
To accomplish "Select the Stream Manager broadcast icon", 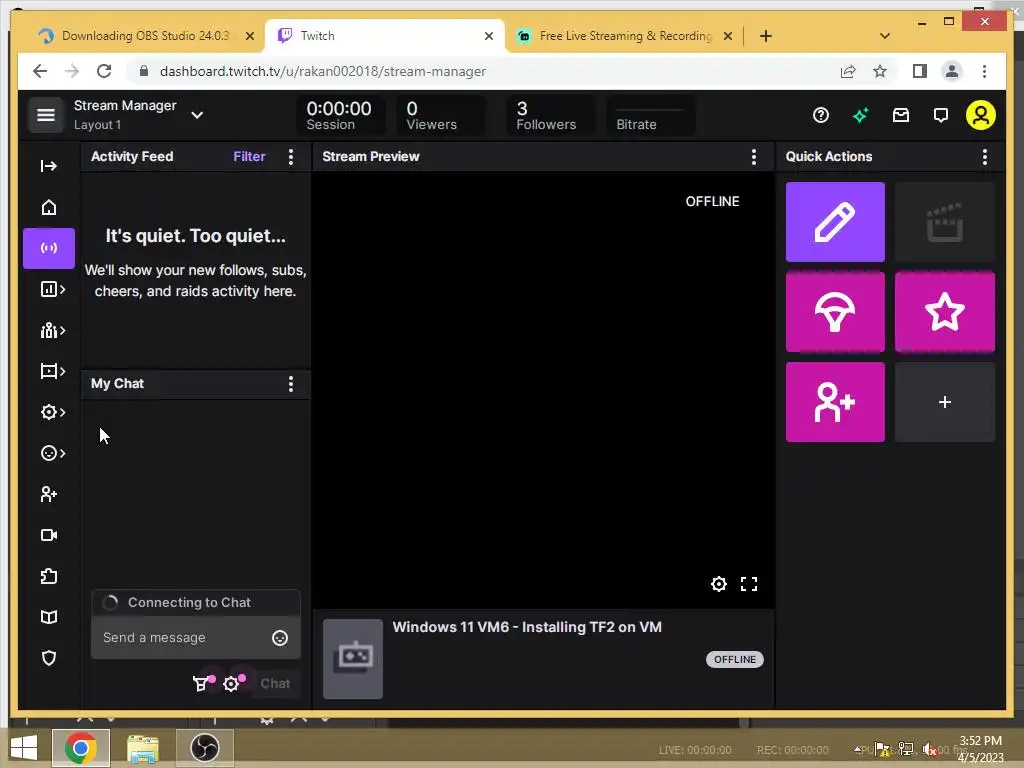I will tap(49, 248).
